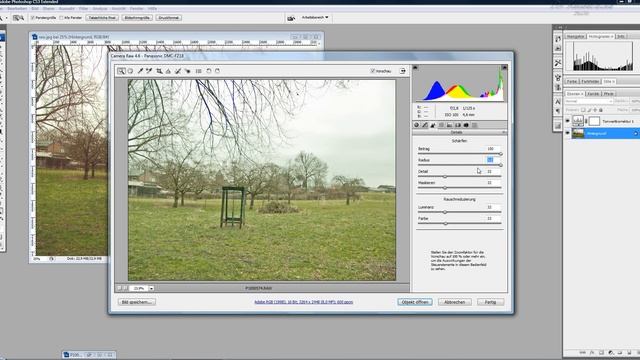The height and width of the screenshot is (360, 640).
Task: Click Objekt öffnen button
Action: coord(415,302)
